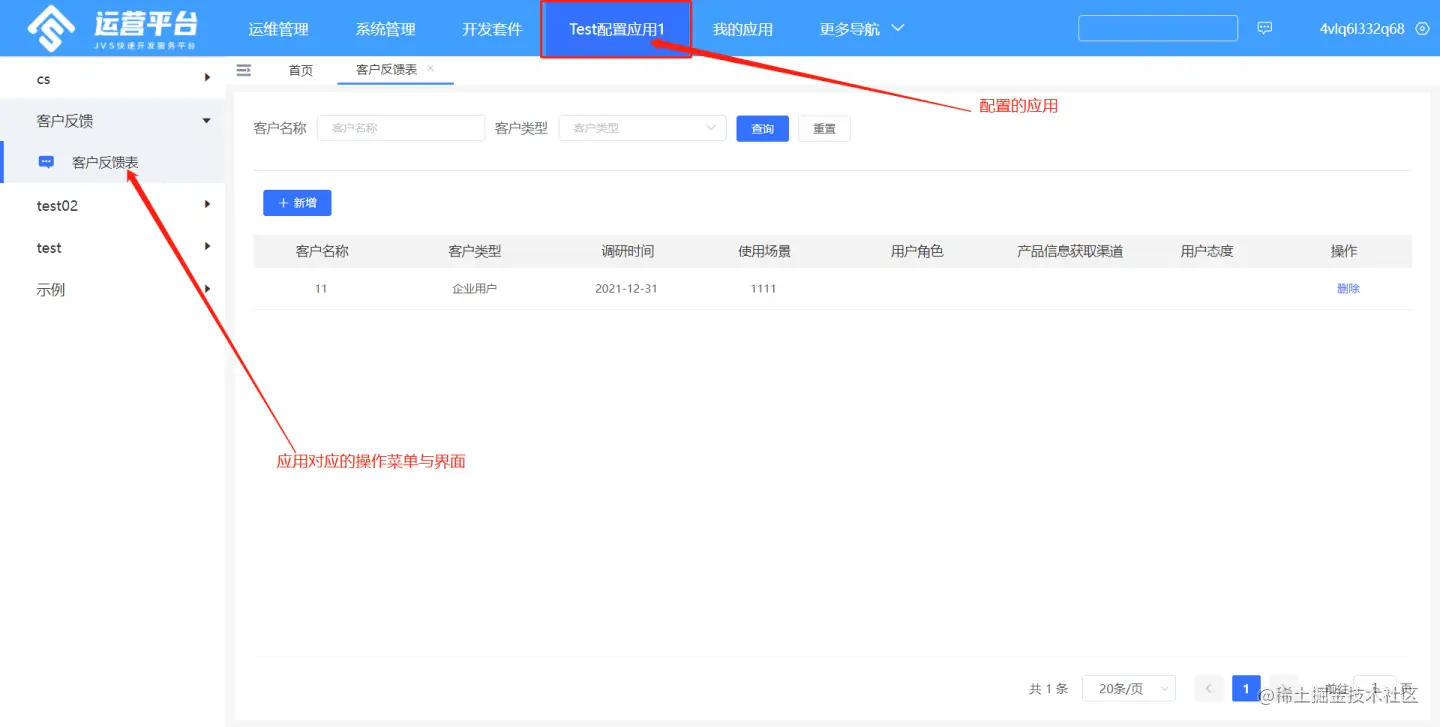Open 系统管理 in top navigation
This screenshot has height=727, width=1440.
coord(385,29)
